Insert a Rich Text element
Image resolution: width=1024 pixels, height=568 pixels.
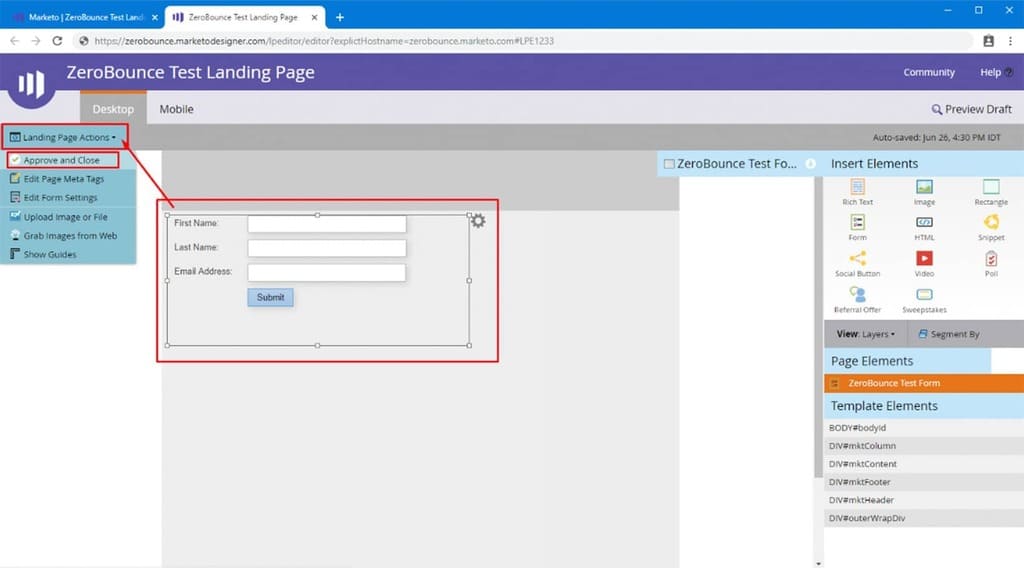[x=857, y=192]
